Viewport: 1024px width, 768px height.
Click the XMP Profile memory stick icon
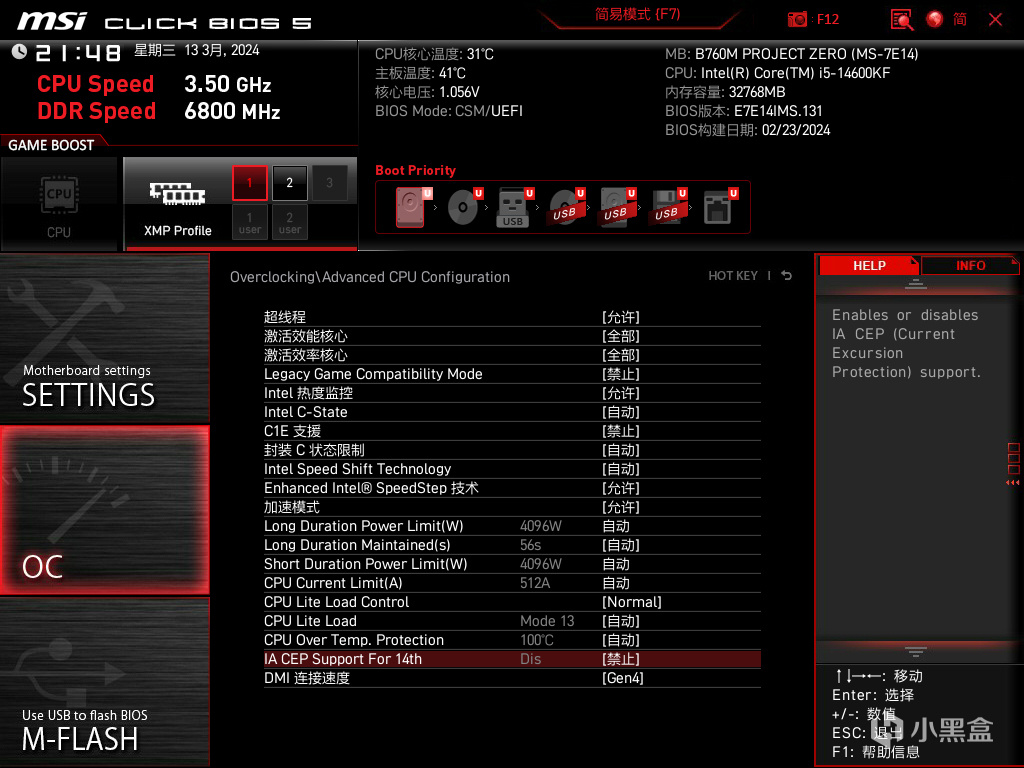(x=177, y=193)
